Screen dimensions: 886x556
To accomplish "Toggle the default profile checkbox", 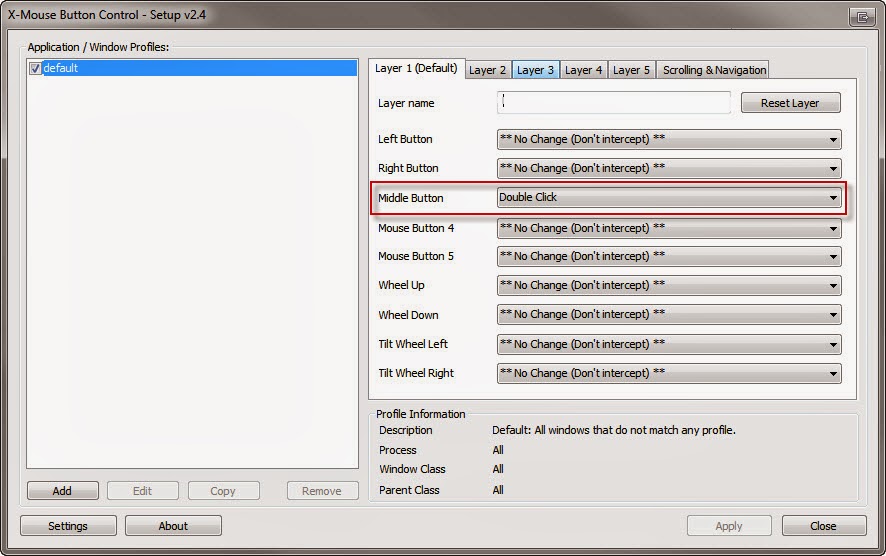I will 35,68.
